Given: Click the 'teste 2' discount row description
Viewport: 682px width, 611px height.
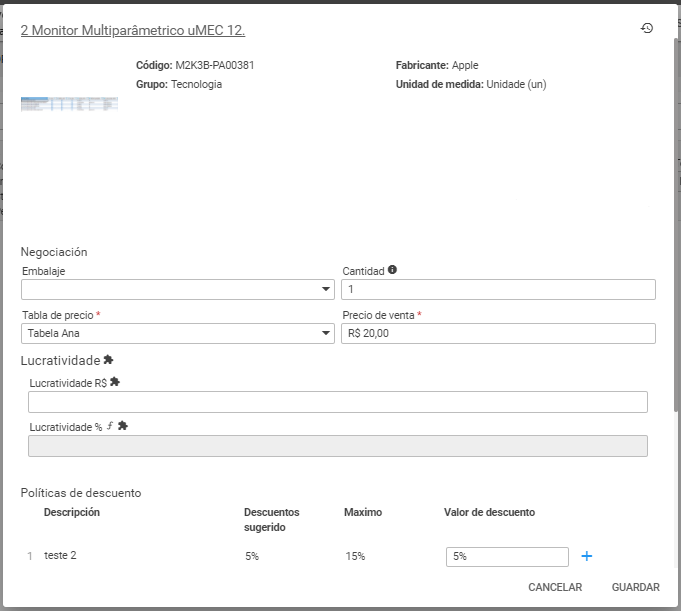Looking at the screenshot, I should coord(60,555).
